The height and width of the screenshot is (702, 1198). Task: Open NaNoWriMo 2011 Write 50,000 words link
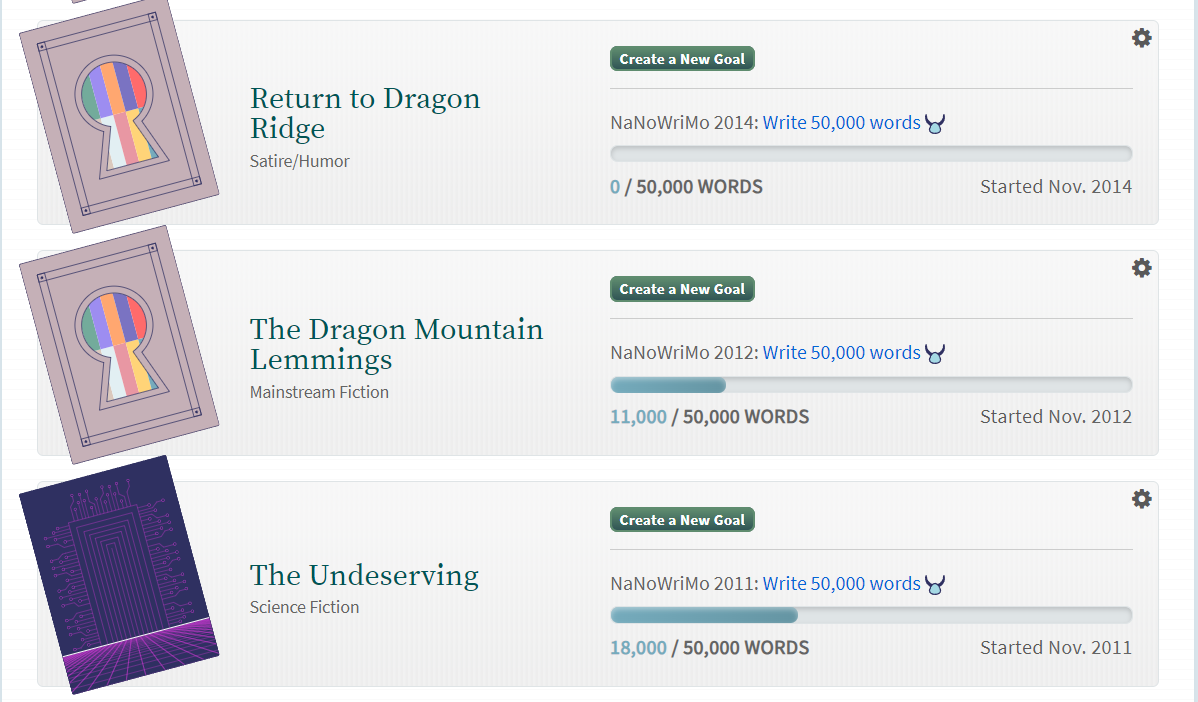click(x=841, y=584)
